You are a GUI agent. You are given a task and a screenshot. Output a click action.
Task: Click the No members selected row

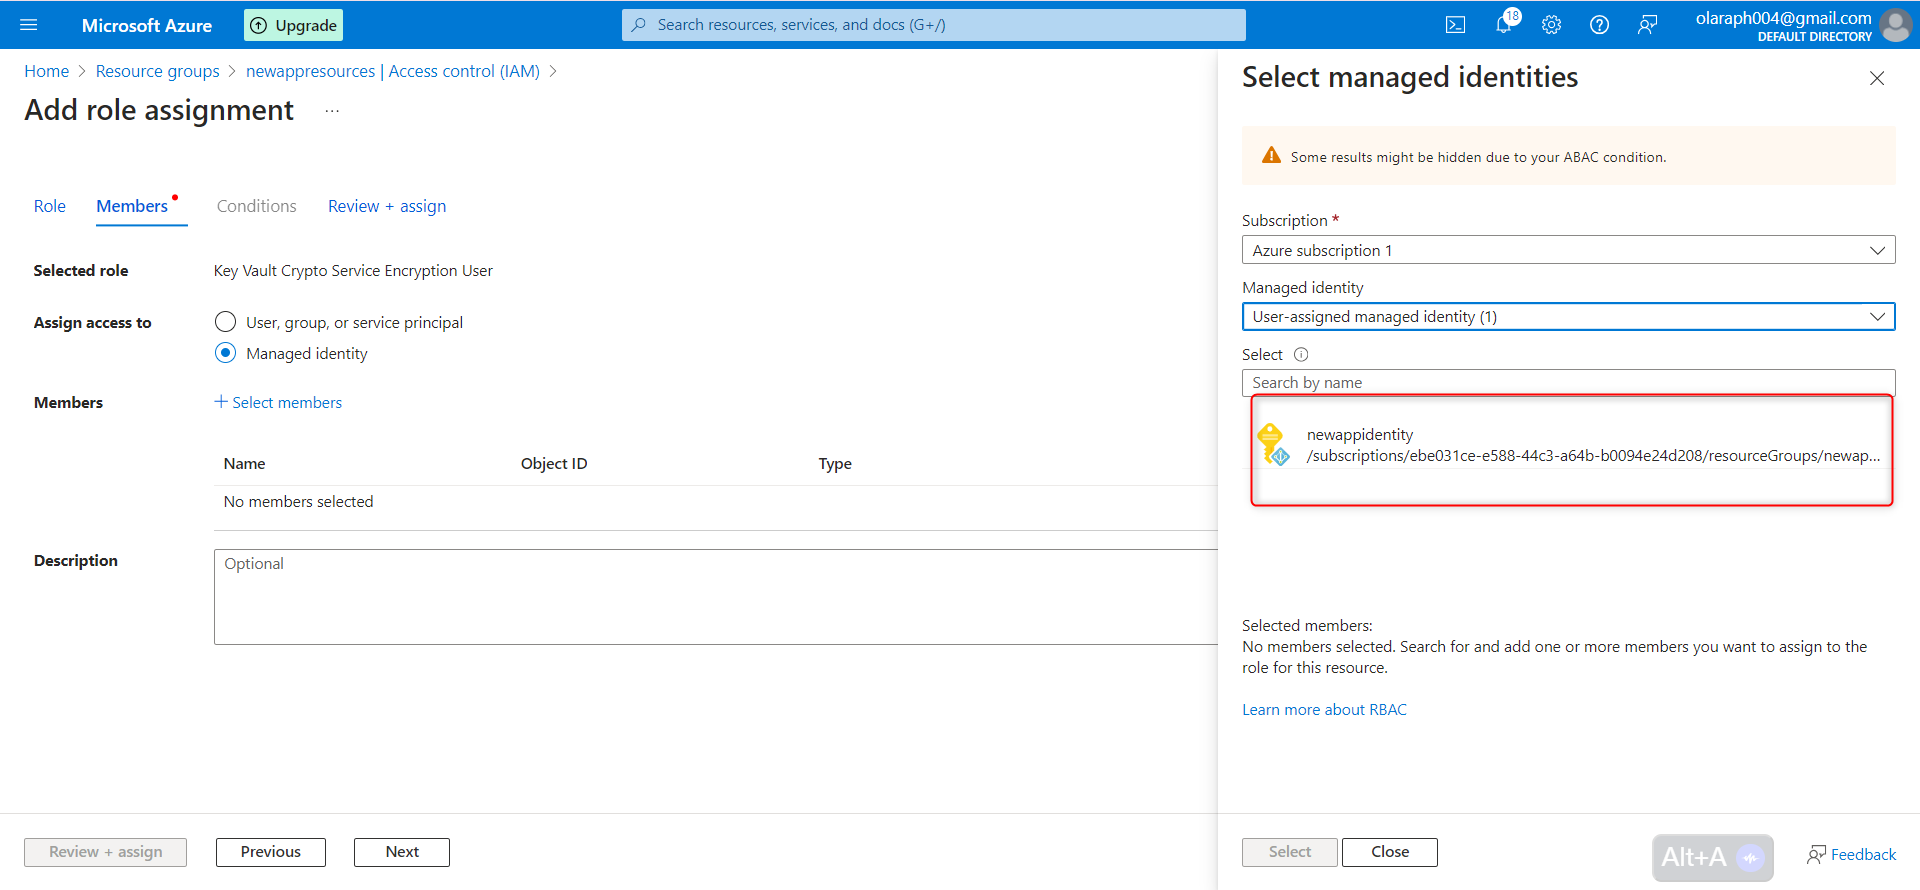tap(715, 502)
